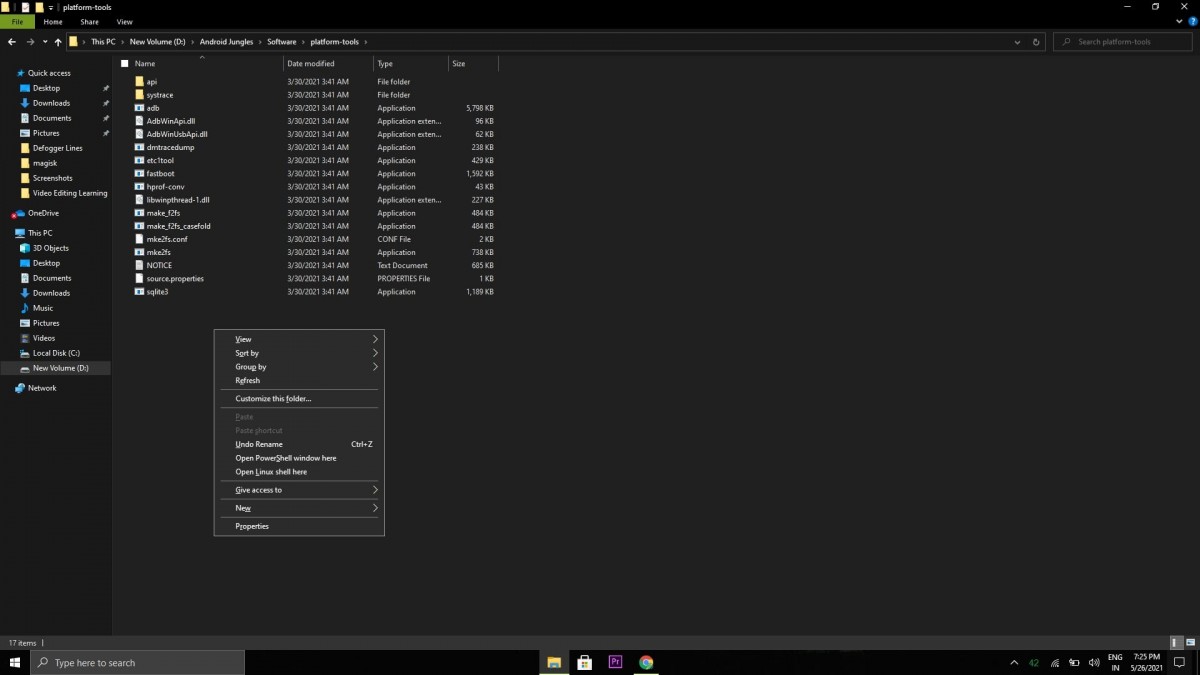The image size is (1200, 675).
Task: Open the View ribbon tab
Action: [124, 21]
